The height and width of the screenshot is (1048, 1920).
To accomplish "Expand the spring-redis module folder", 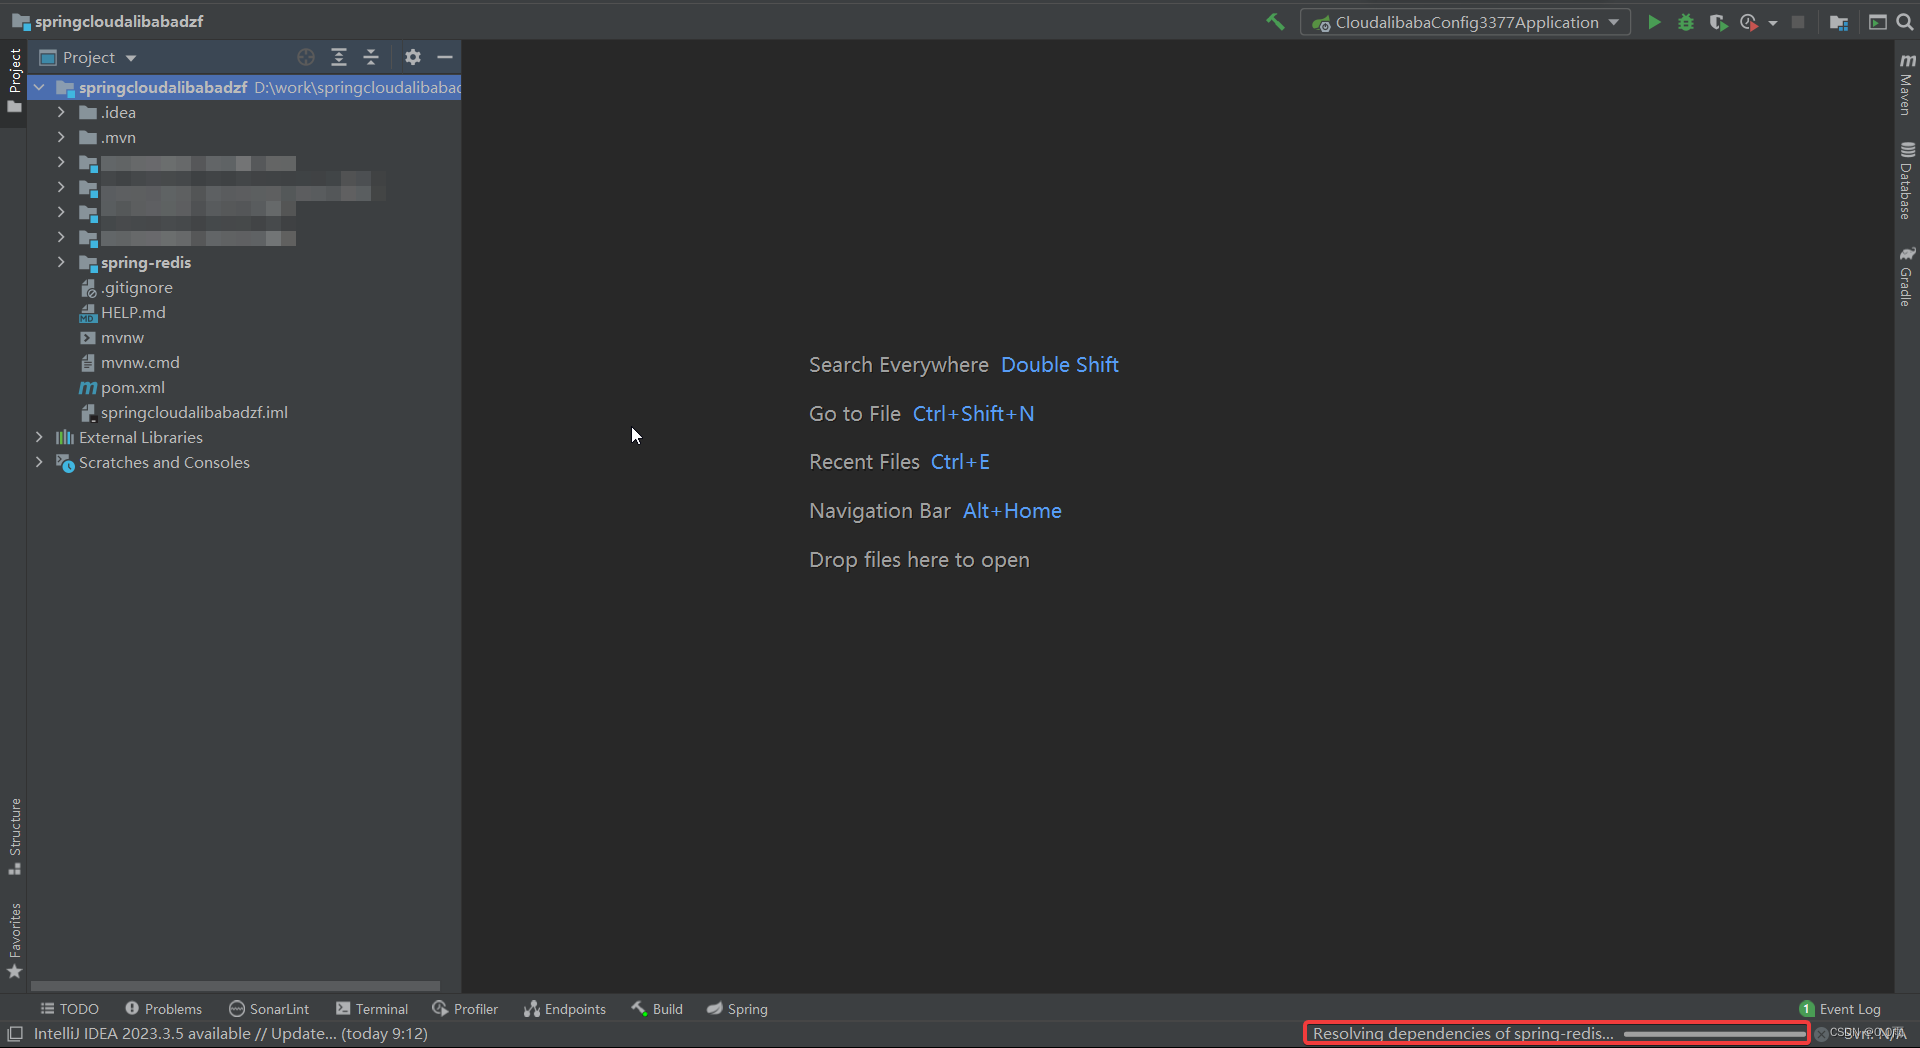I will click(x=61, y=262).
